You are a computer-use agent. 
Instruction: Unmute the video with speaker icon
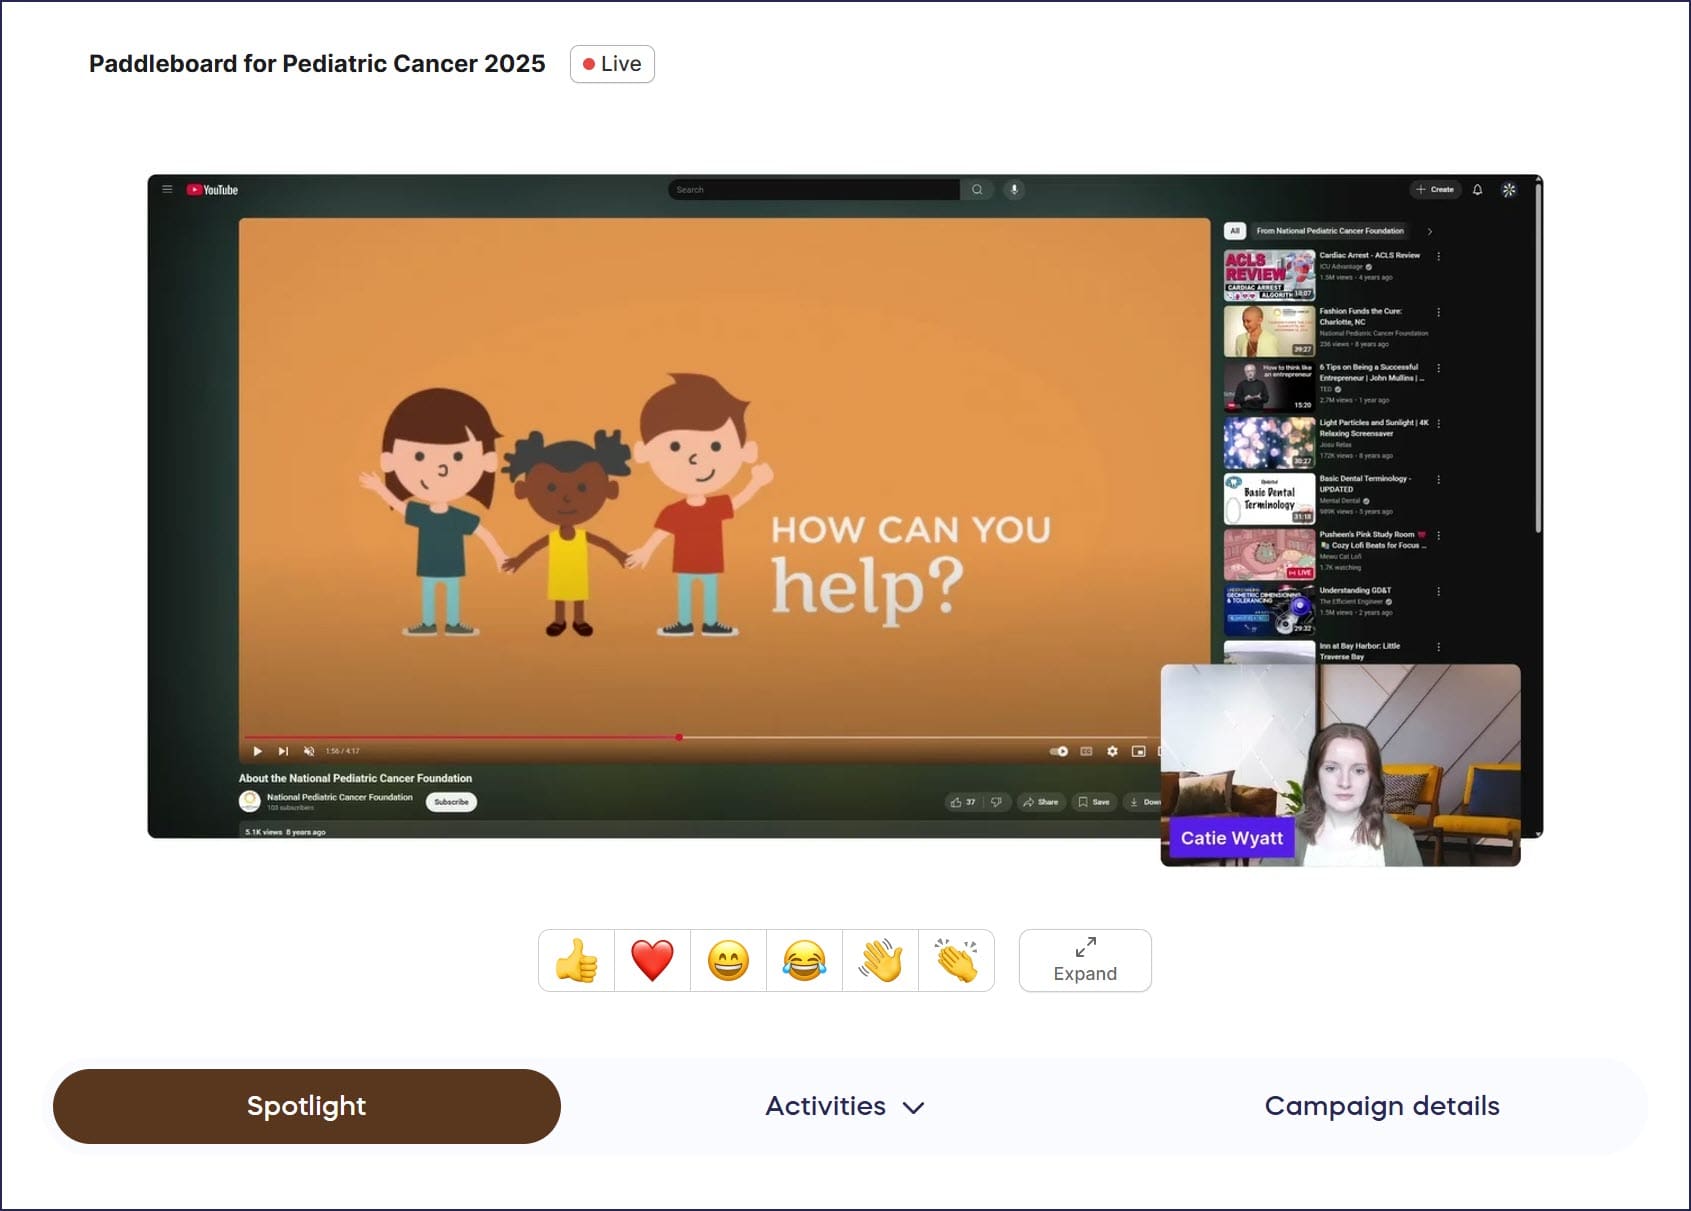tap(309, 751)
